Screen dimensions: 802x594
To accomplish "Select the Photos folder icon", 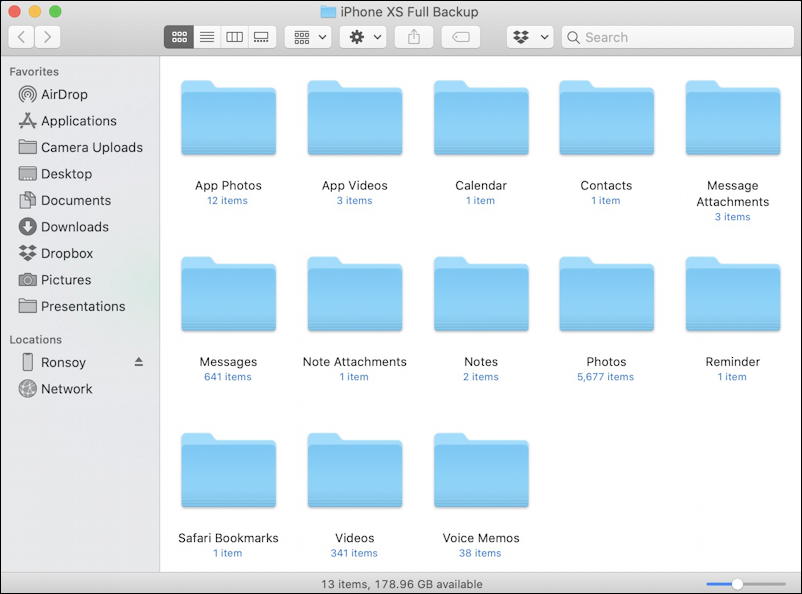I will pos(607,294).
